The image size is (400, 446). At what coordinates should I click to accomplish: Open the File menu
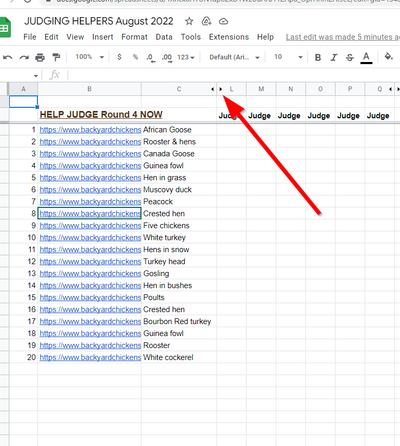30,37
